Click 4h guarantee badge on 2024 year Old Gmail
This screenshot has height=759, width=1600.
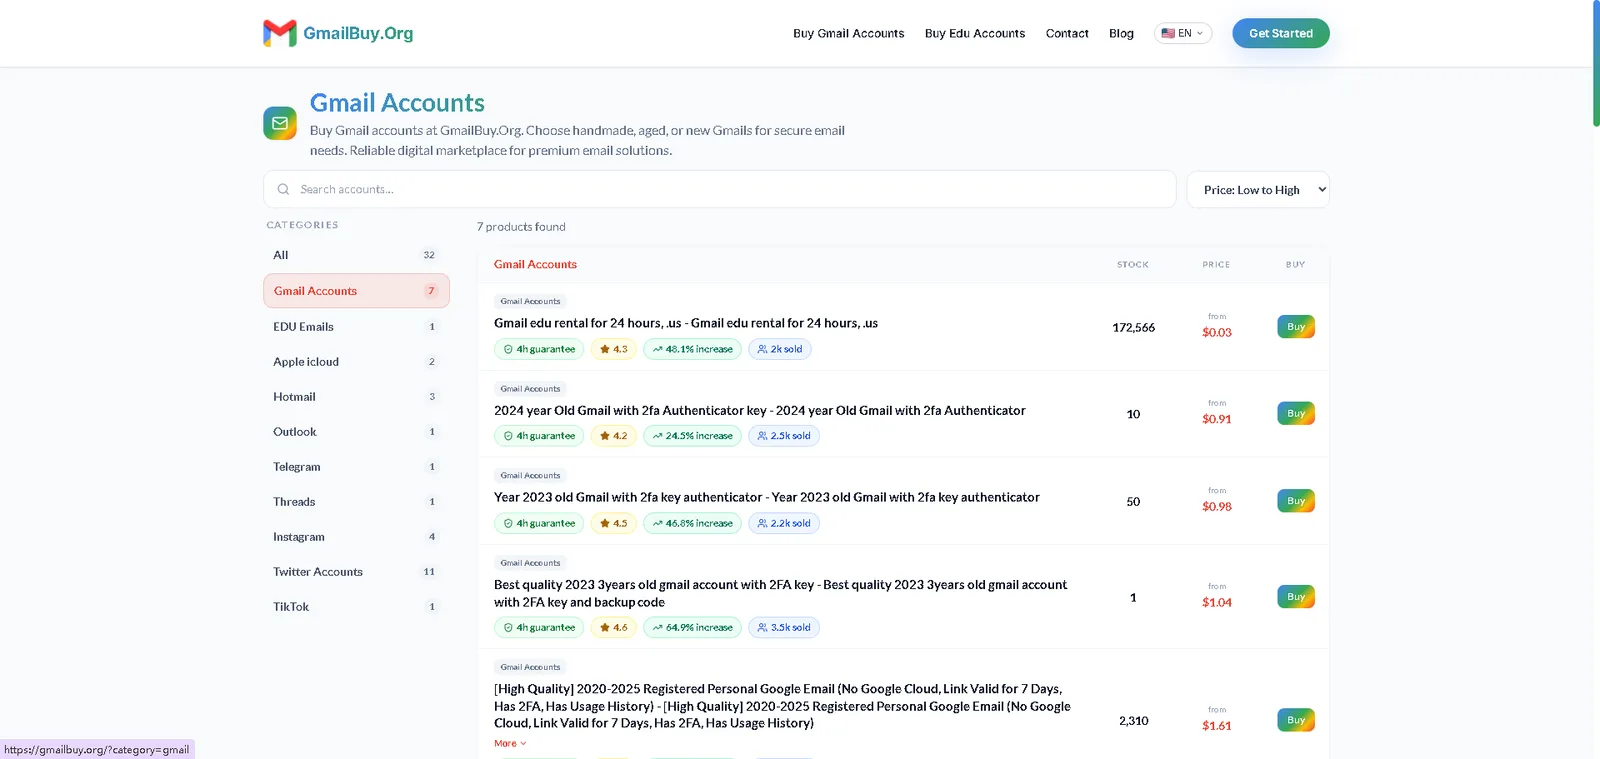[539, 436]
